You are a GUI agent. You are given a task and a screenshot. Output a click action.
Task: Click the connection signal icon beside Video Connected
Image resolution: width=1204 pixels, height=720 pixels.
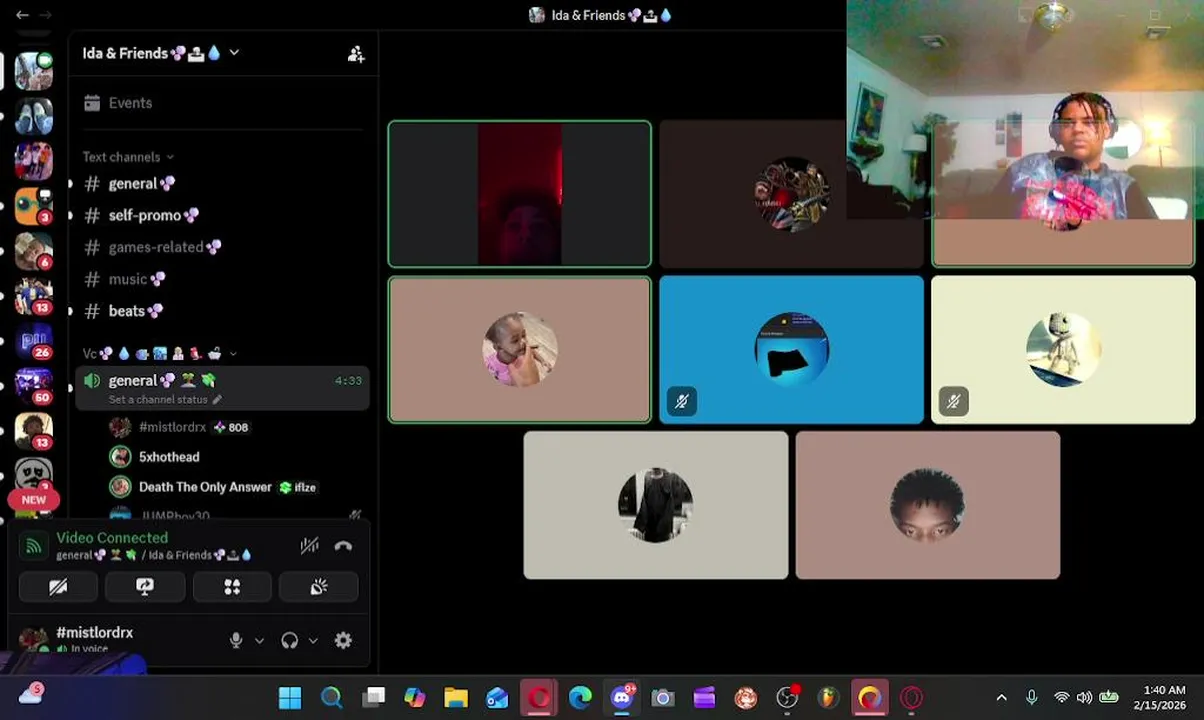(x=33, y=546)
